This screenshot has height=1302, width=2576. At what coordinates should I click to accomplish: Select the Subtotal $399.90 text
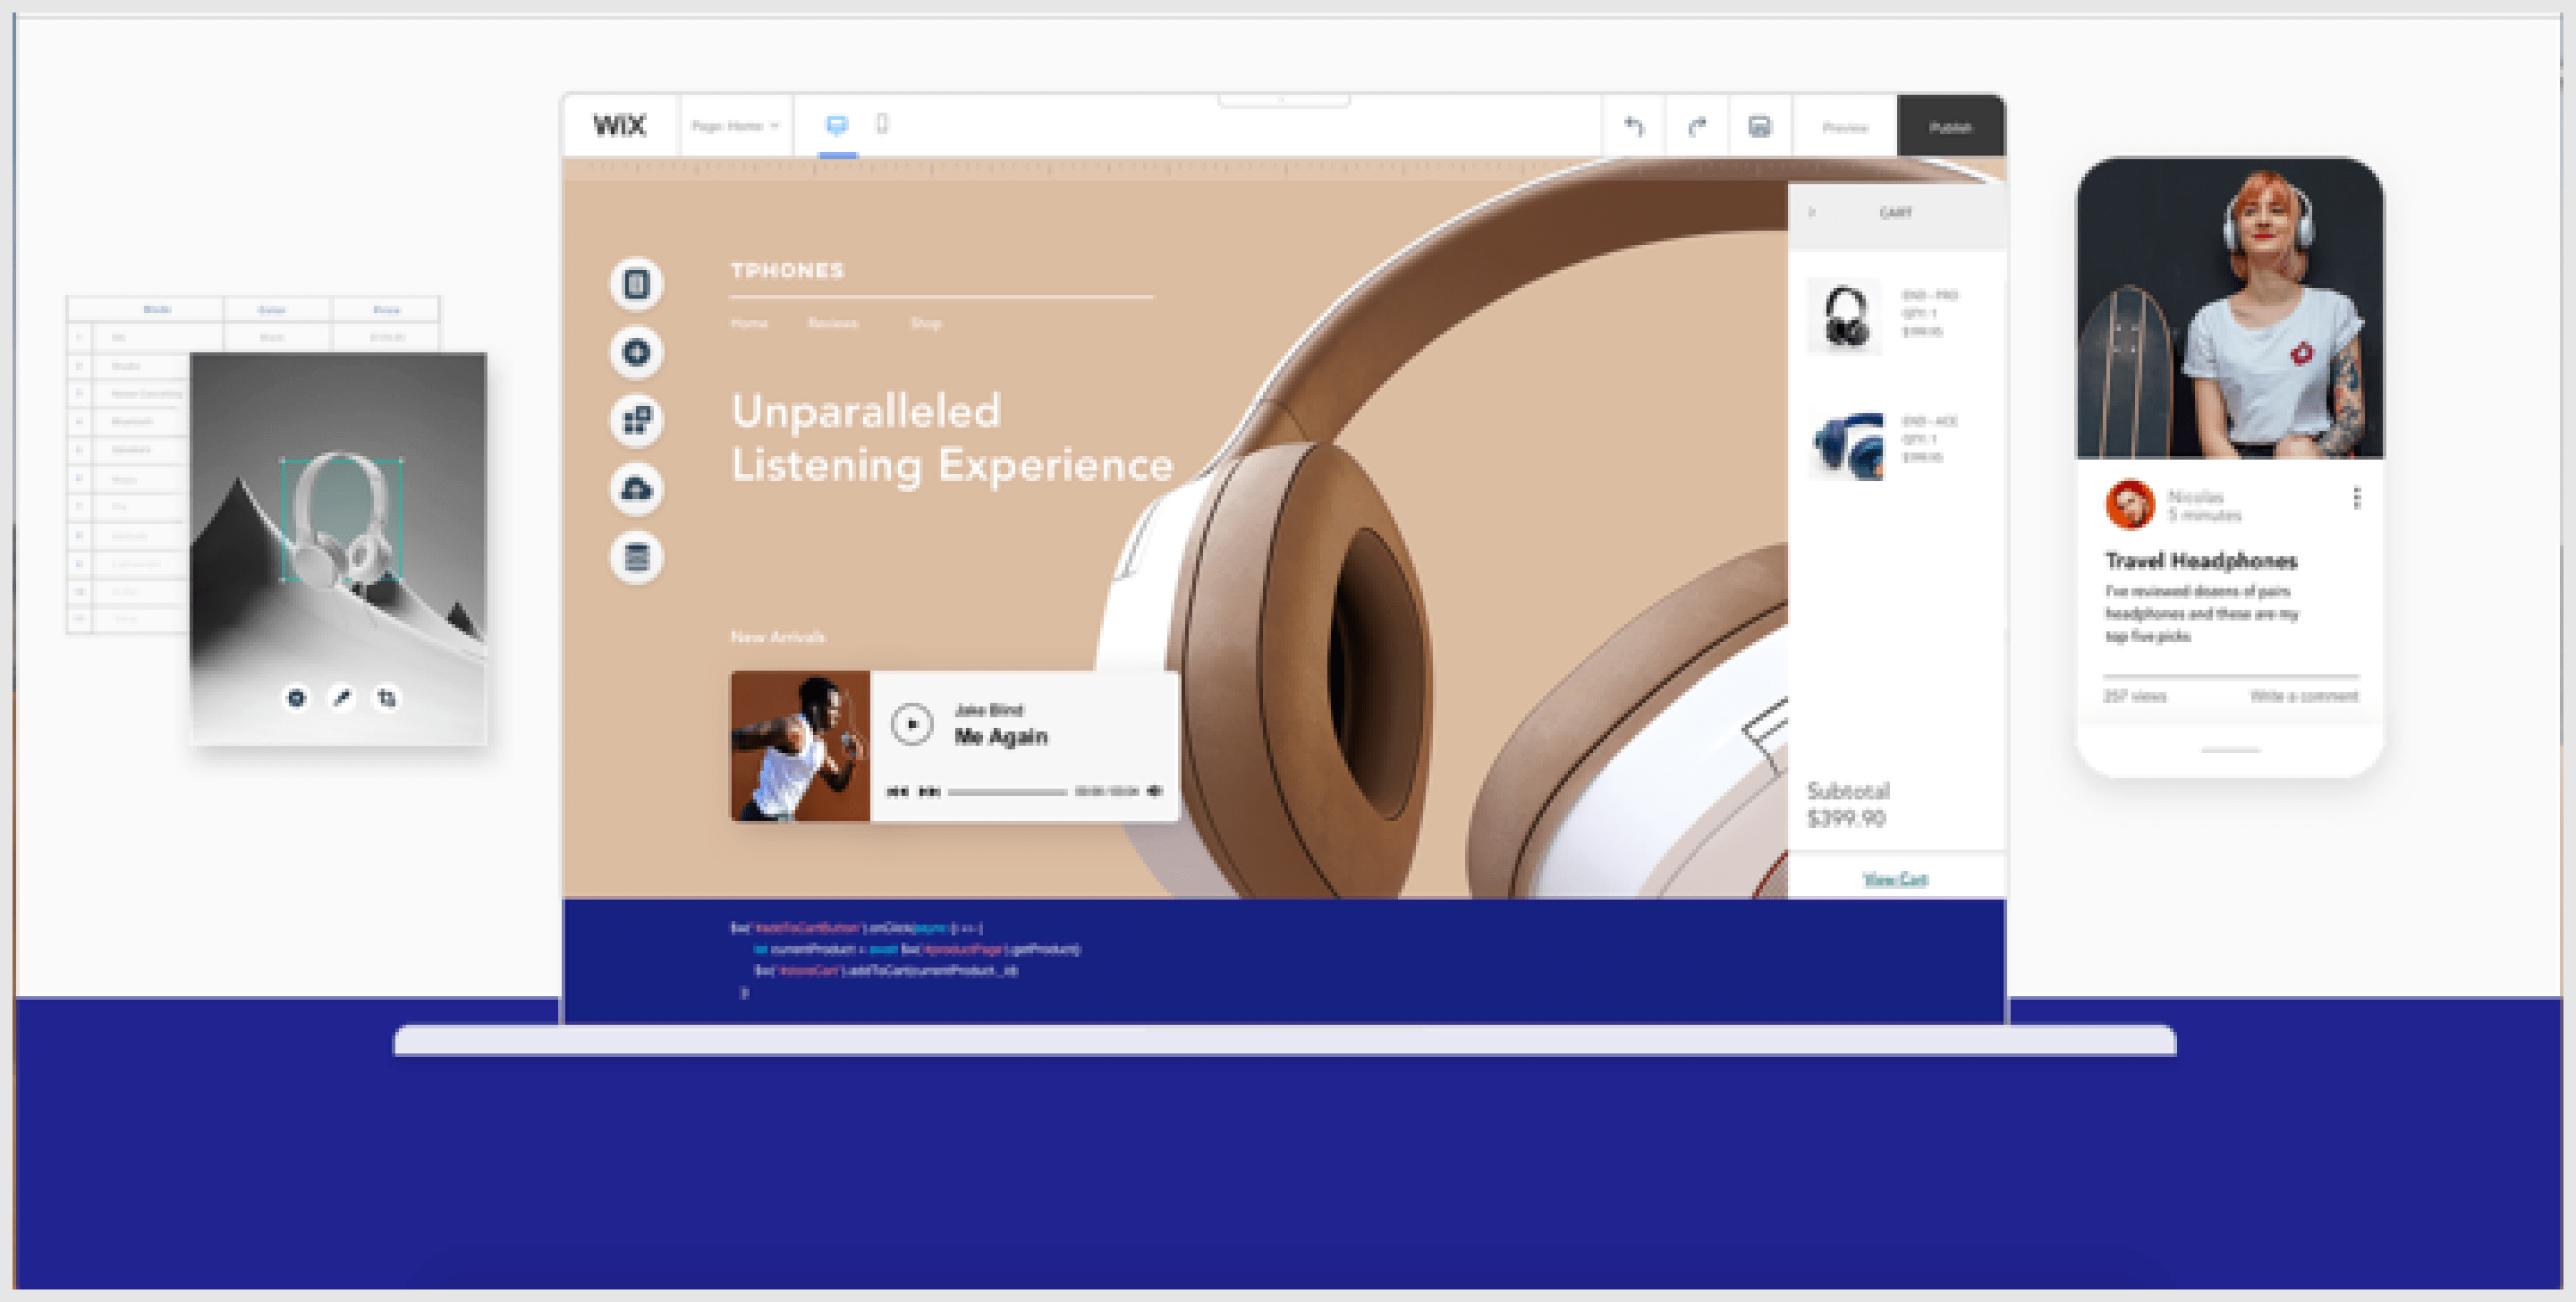coord(1848,805)
